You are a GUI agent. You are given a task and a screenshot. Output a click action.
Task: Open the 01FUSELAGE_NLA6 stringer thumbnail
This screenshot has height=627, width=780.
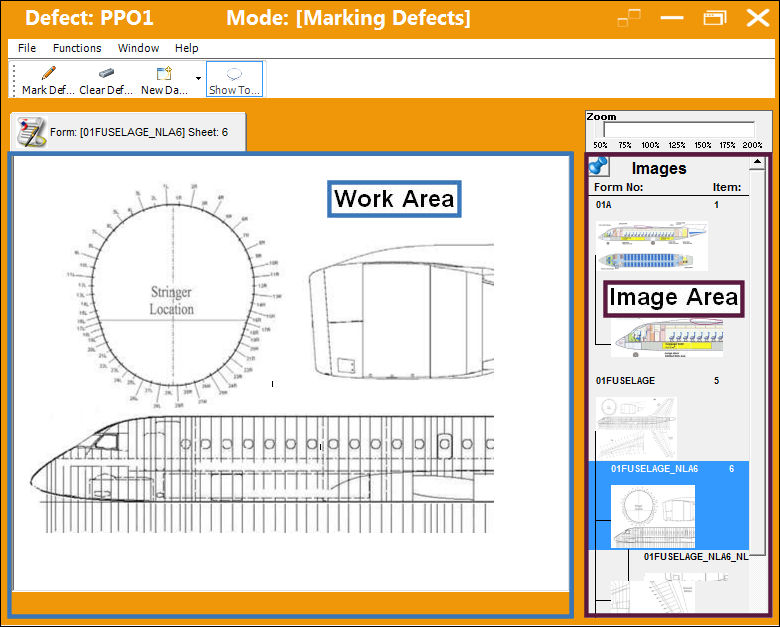(653, 517)
